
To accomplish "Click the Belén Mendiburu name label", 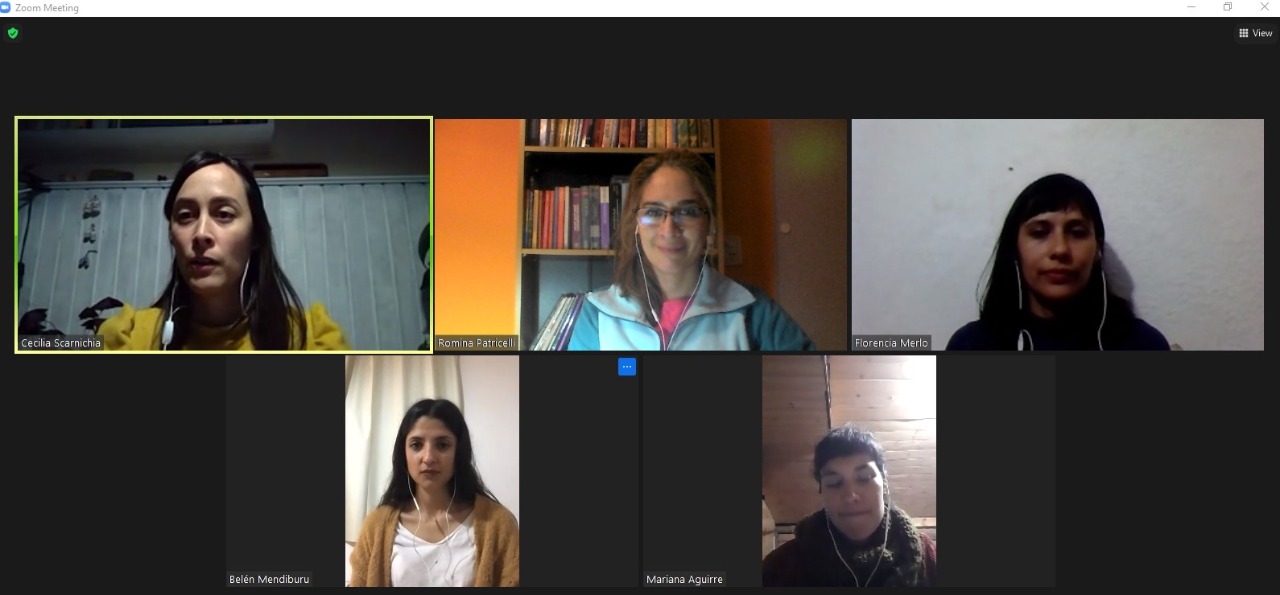I will pyautogui.click(x=269, y=579).
